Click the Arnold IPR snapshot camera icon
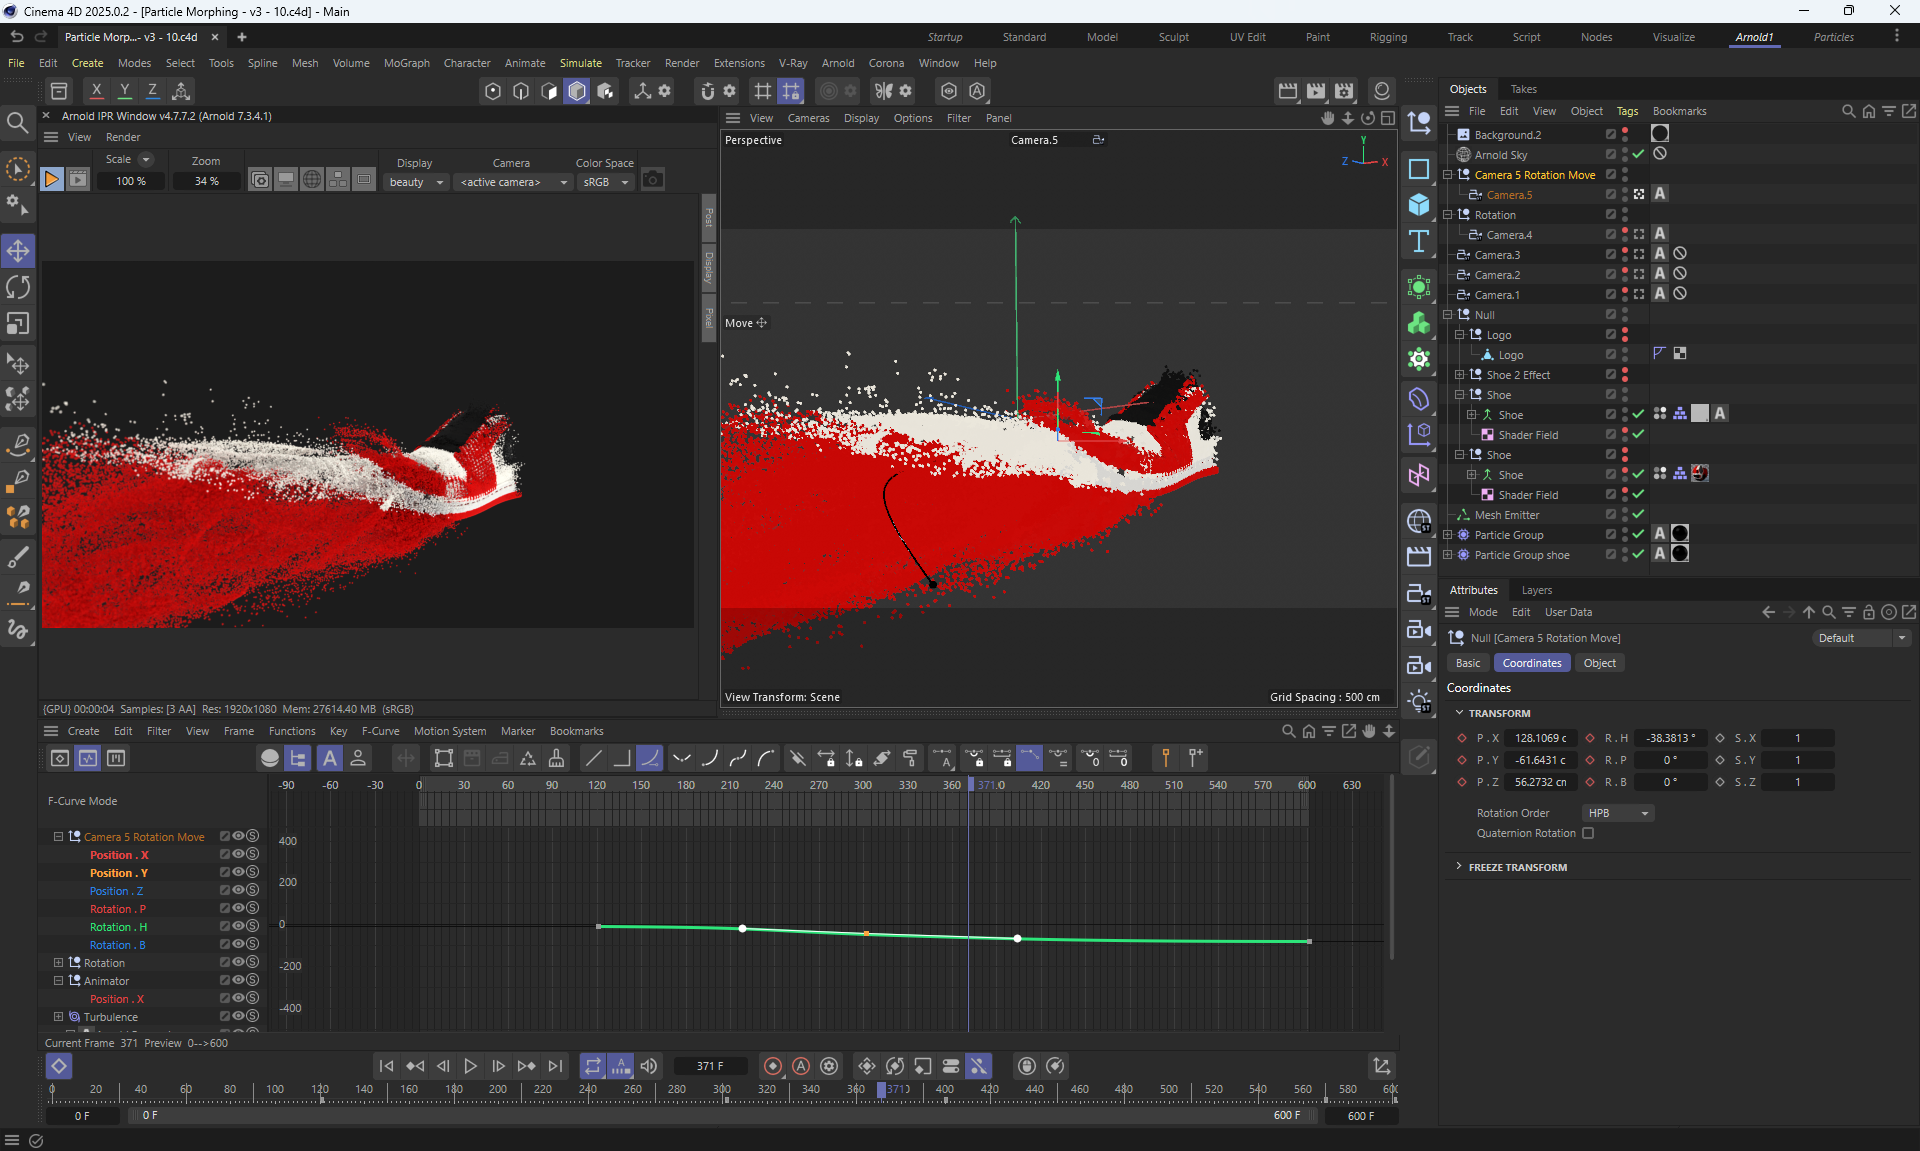Image resolution: width=1920 pixels, height=1151 pixels. point(653,180)
